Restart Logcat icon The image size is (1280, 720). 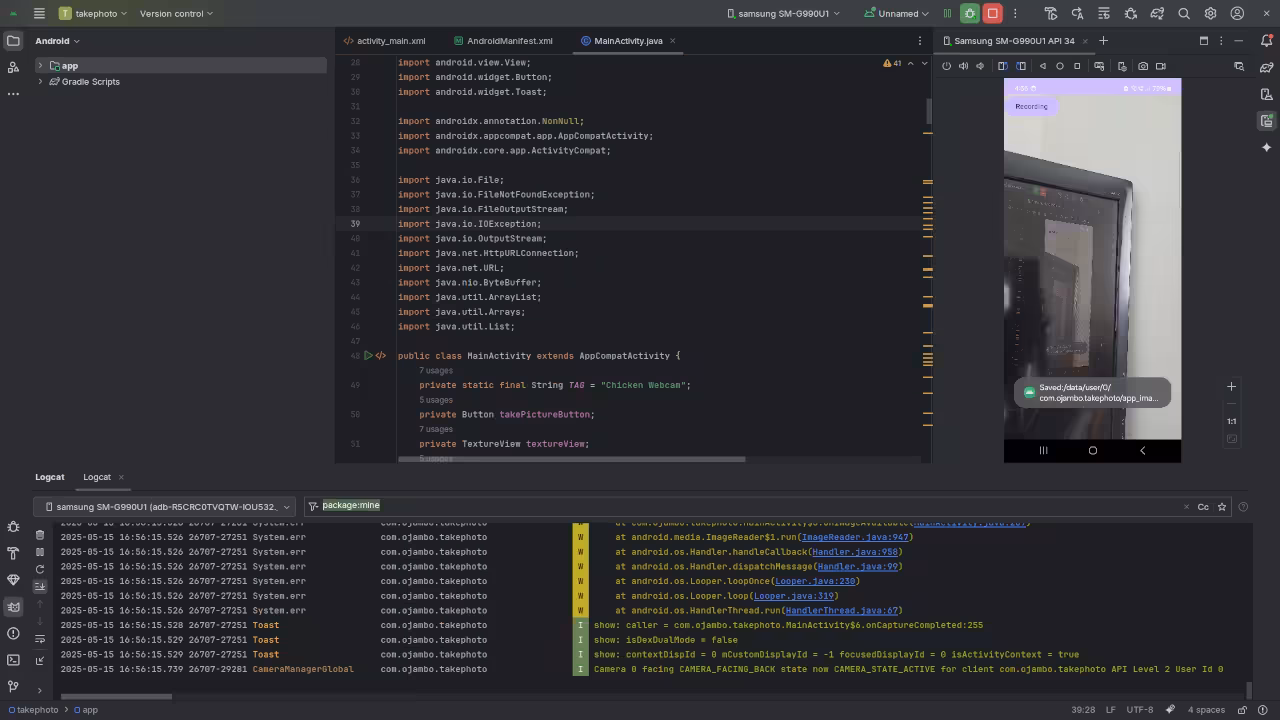(40, 569)
